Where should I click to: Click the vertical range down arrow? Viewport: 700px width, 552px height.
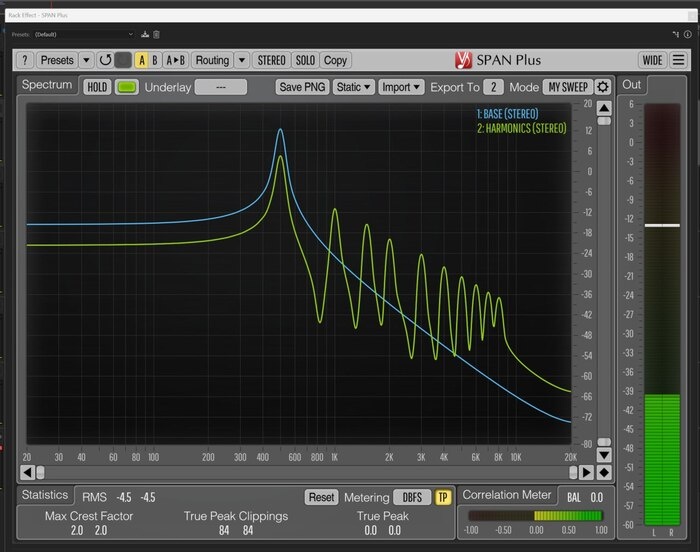pos(604,455)
